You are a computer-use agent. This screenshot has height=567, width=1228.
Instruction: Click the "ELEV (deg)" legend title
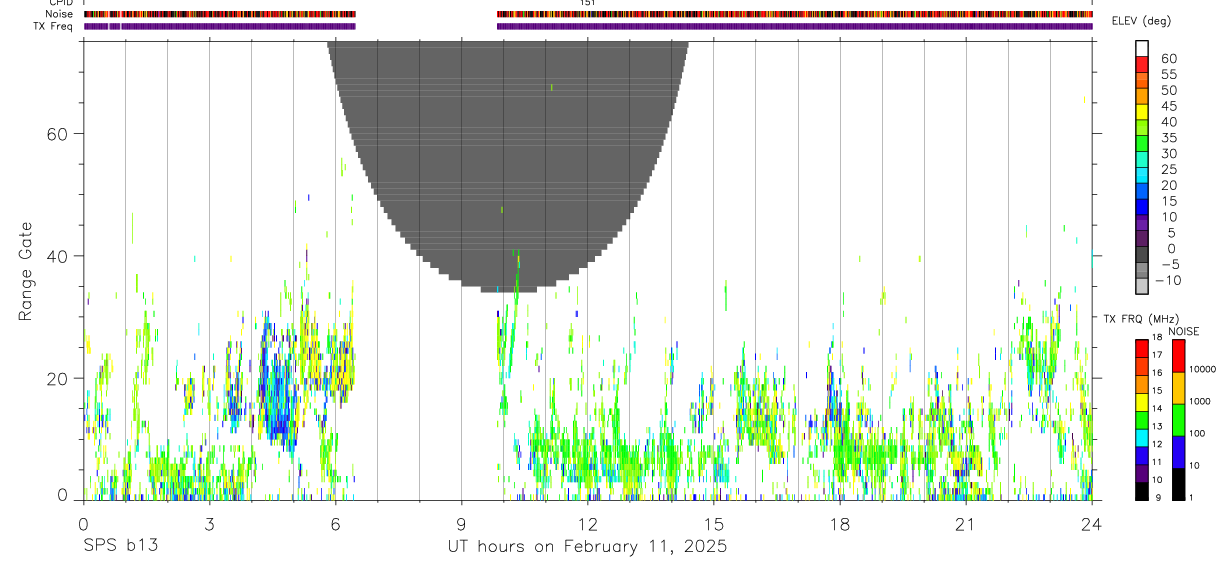click(1141, 21)
